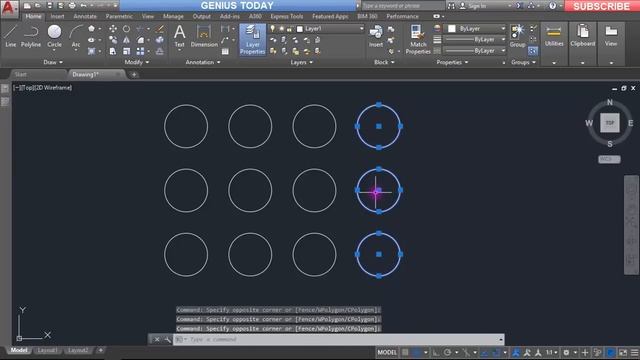
Task: Click the Move tool in Modify panel
Action: (113, 29)
